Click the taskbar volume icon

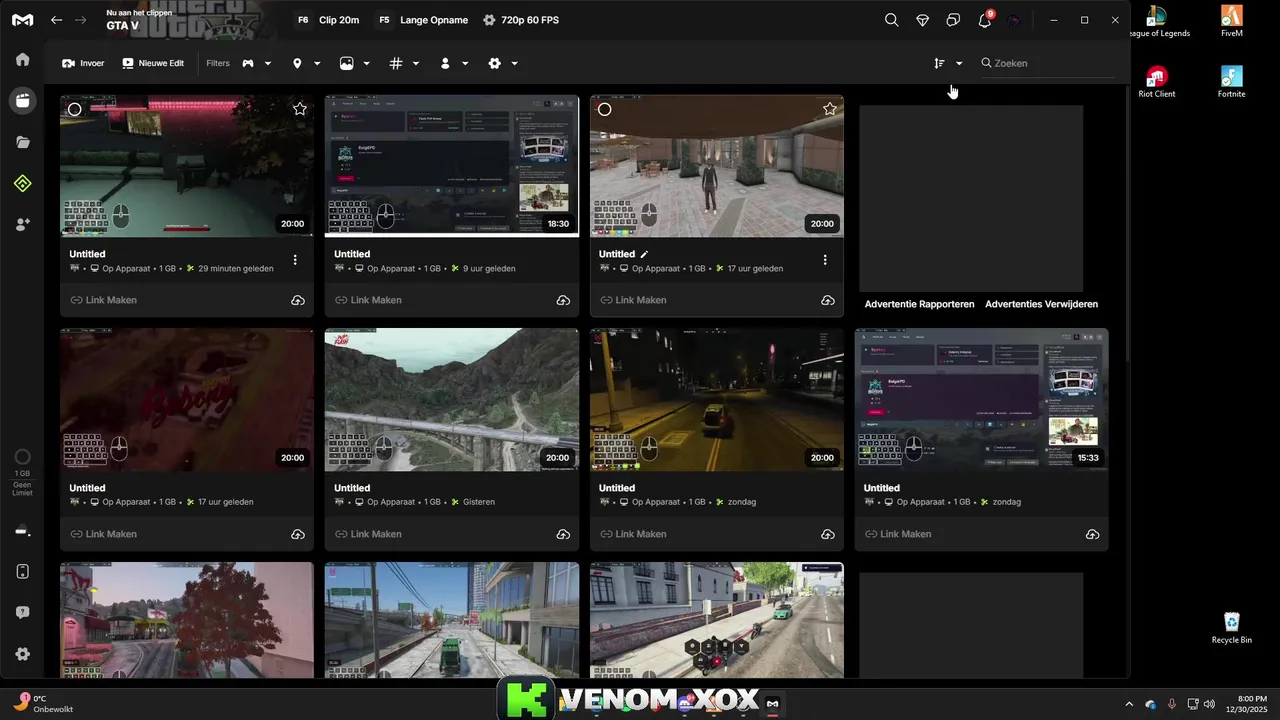1209,704
